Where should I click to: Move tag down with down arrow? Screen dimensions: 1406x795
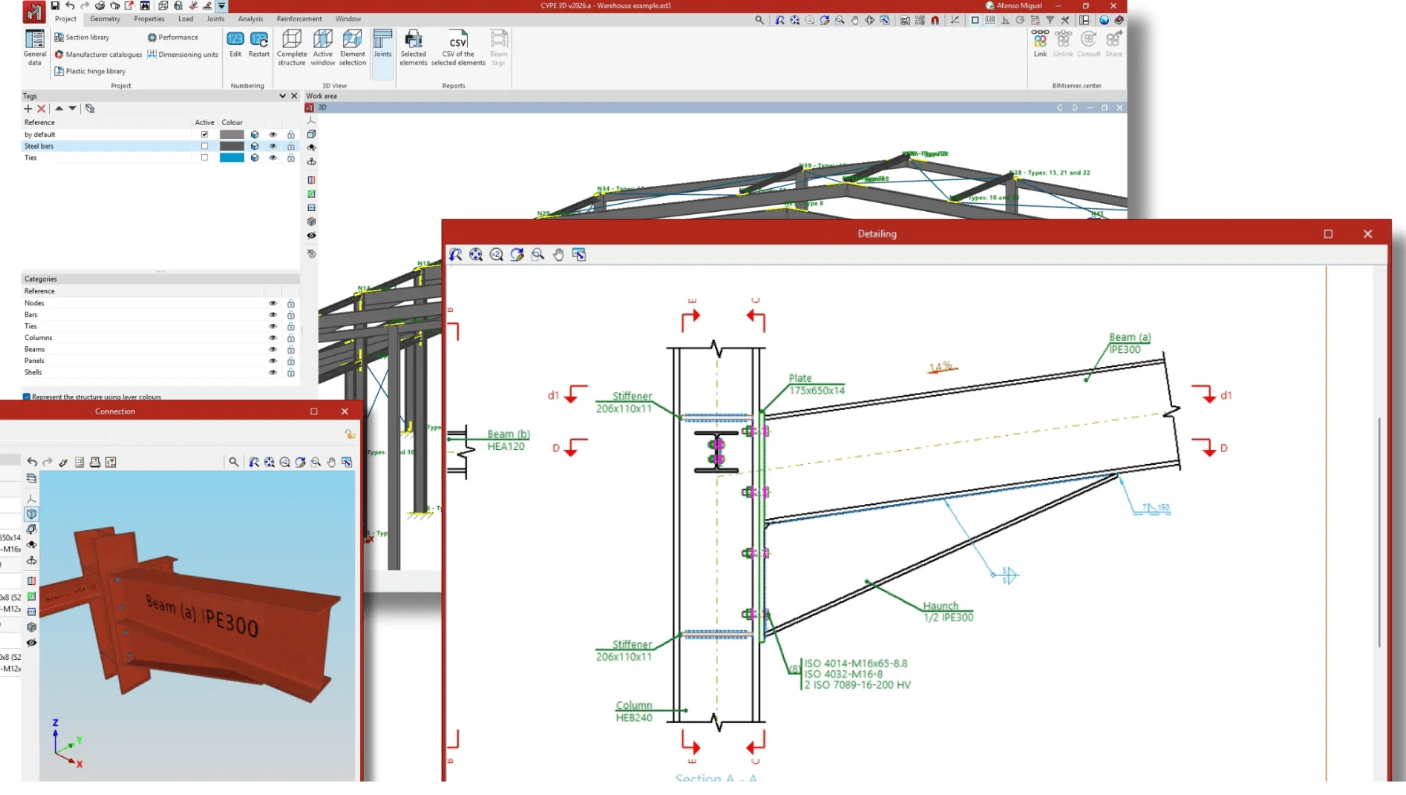pos(72,108)
